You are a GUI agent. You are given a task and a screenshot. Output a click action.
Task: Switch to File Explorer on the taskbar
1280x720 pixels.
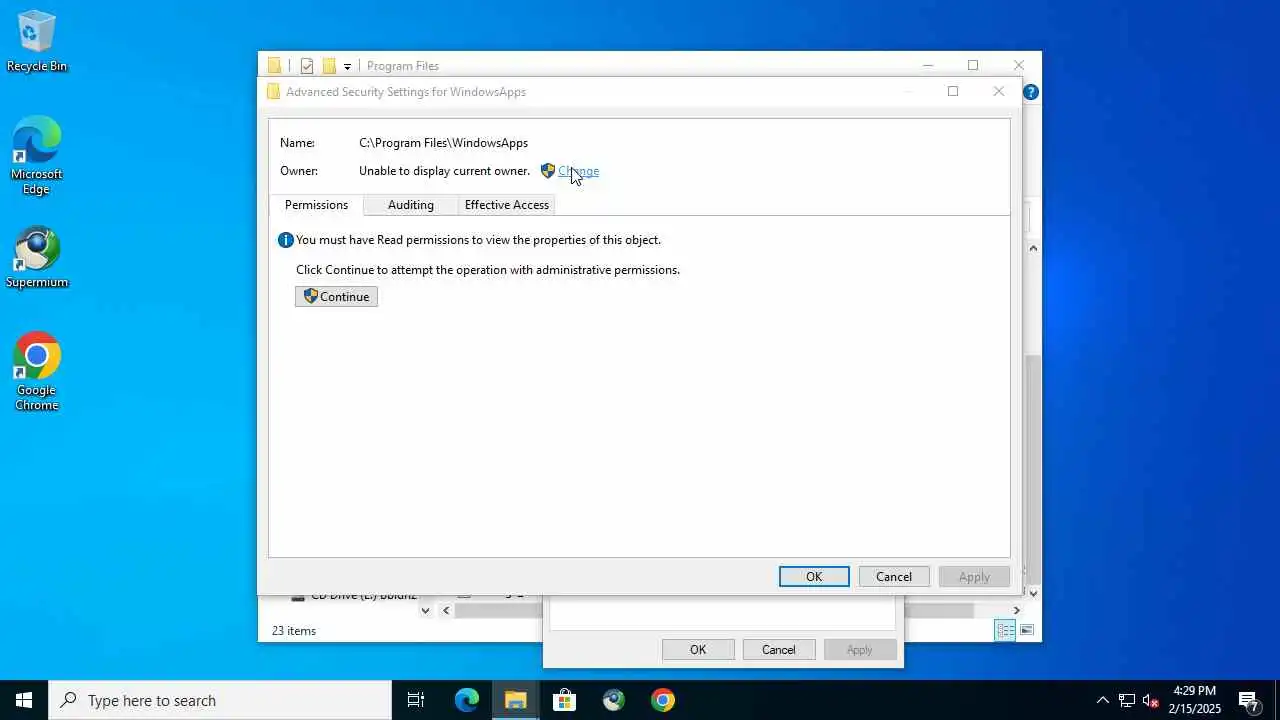click(516, 700)
